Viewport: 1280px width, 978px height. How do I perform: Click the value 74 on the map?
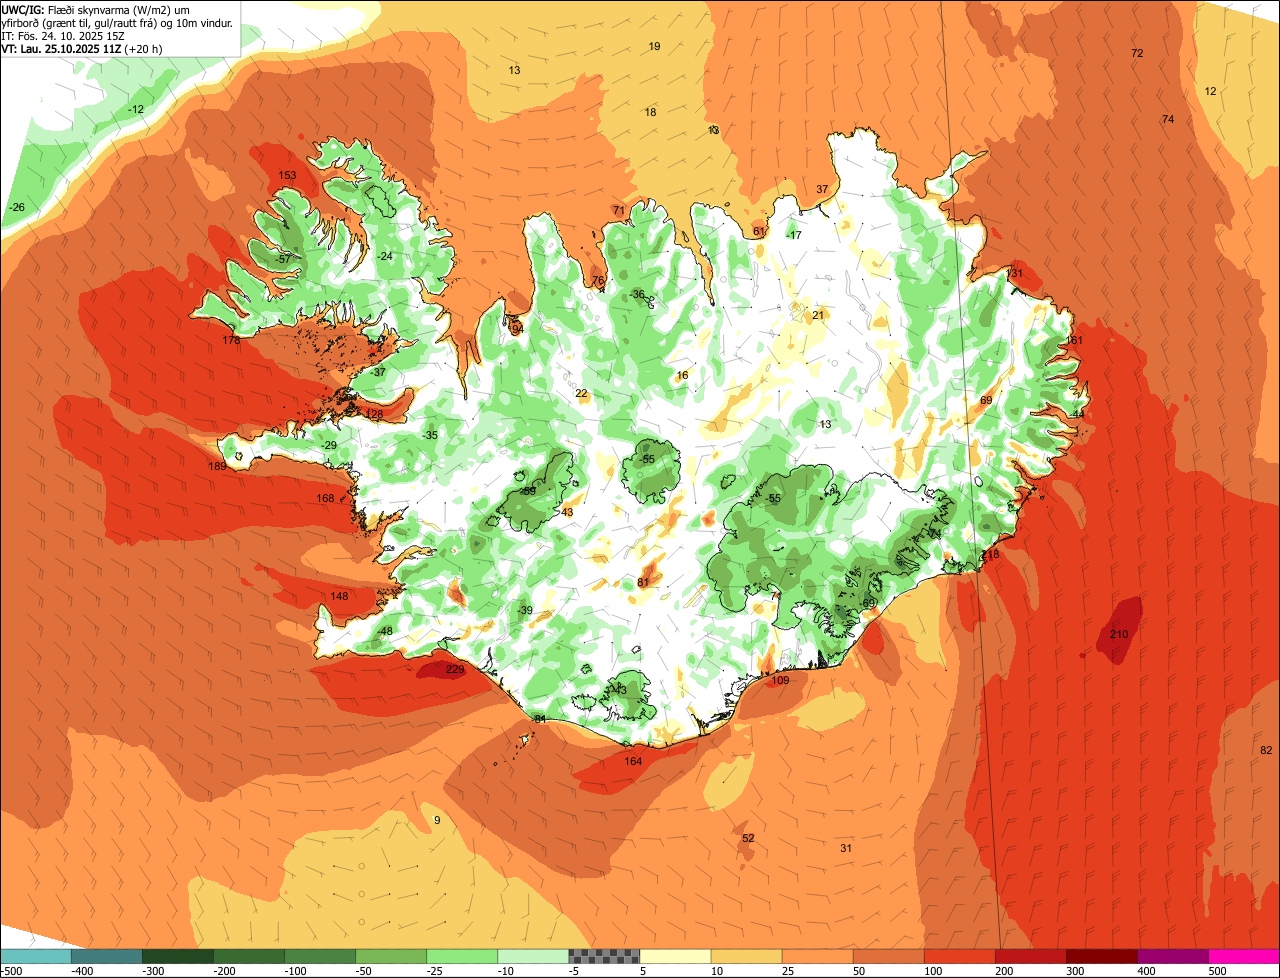click(1168, 119)
